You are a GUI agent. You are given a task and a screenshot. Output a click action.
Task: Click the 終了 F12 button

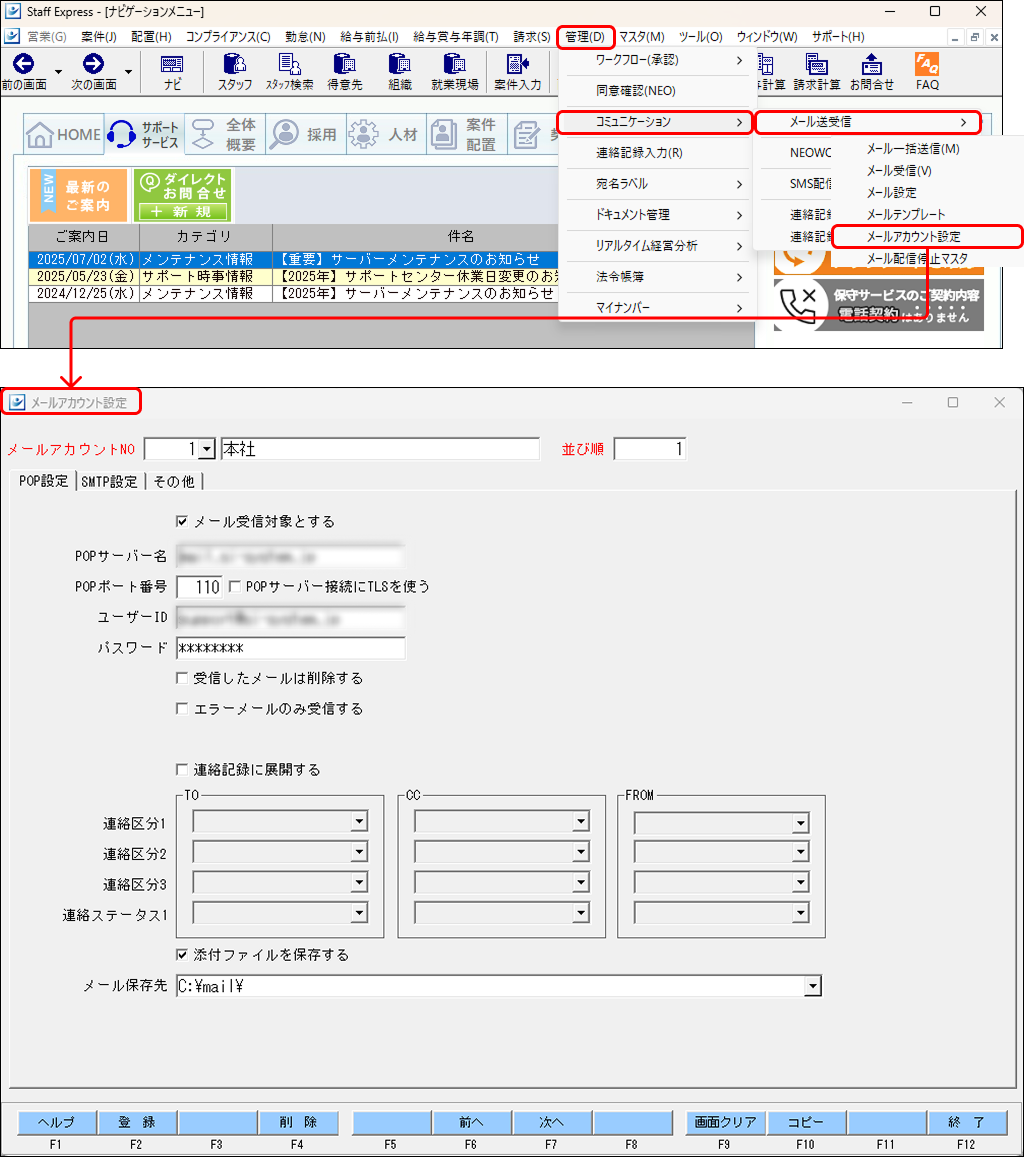967,1122
